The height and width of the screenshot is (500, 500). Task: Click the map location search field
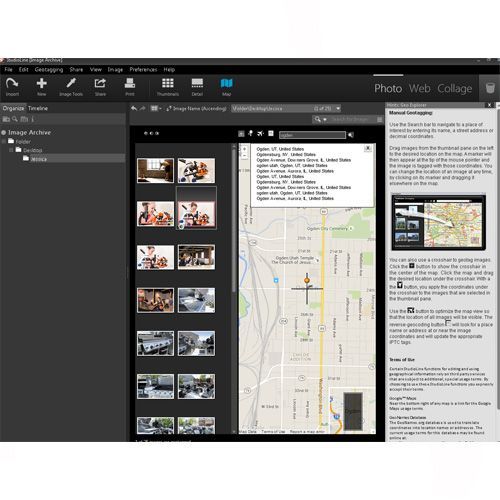[312, 135]
